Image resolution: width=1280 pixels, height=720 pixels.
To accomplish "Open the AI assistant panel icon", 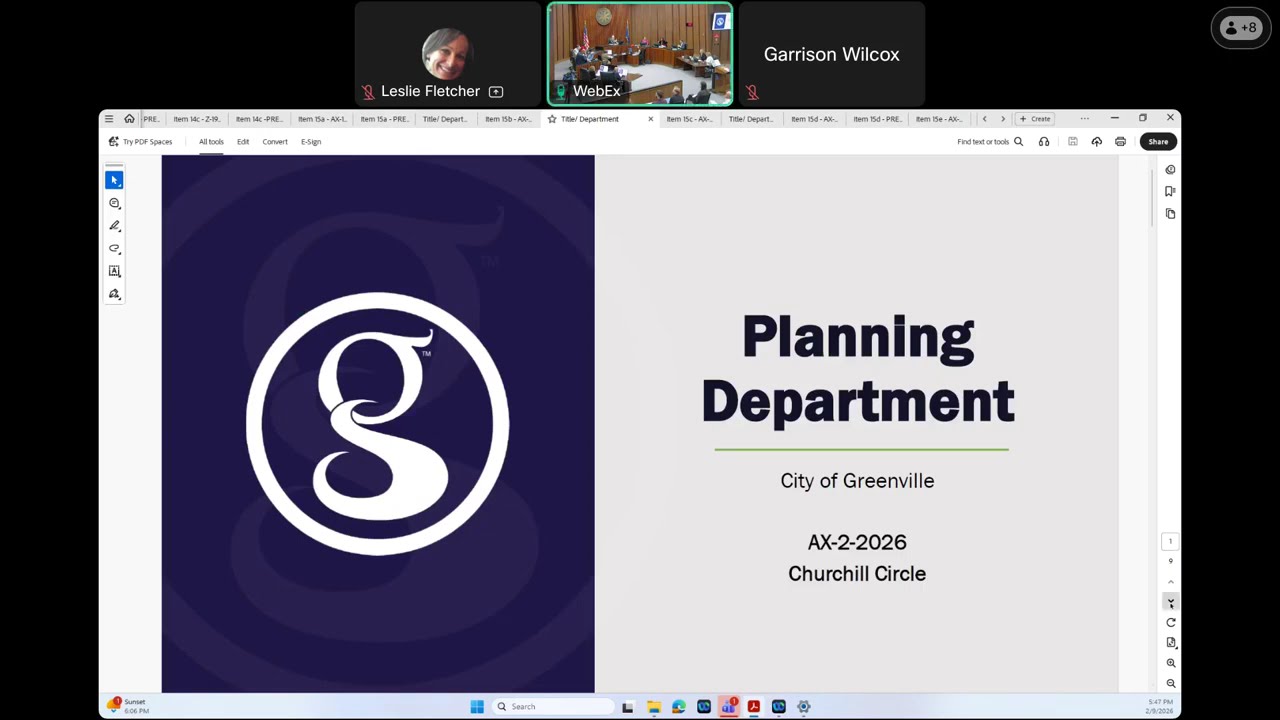I will pos(1170,170).
